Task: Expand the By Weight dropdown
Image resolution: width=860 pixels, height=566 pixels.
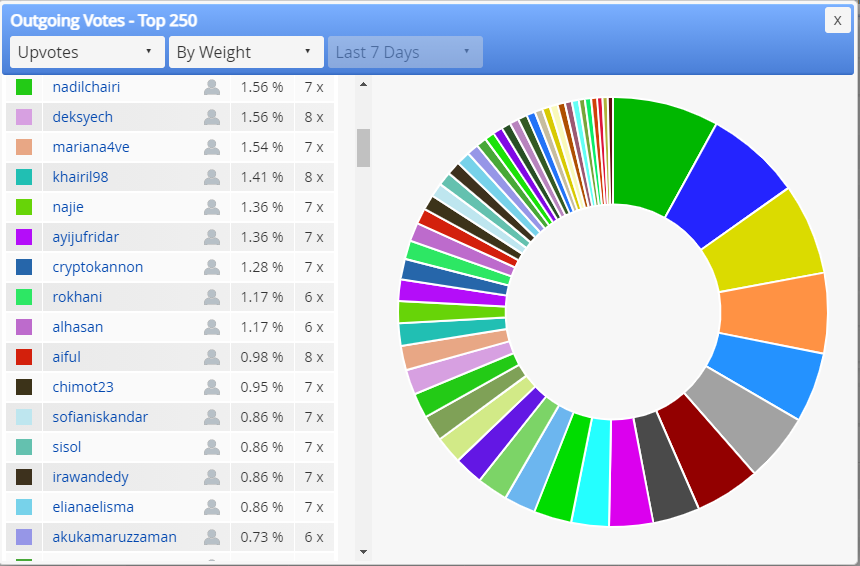Action: click(246, 52)
